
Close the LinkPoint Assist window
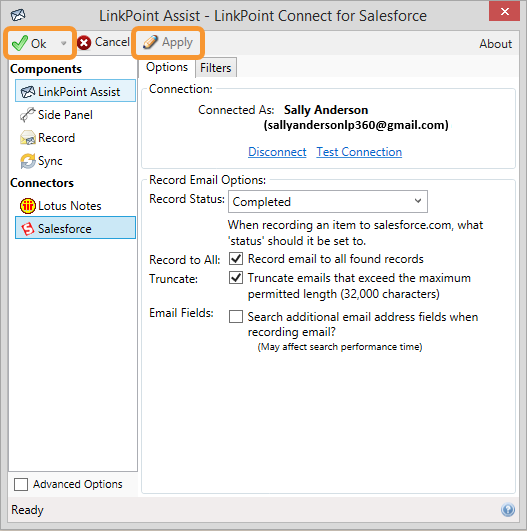pyautogui.click(x=504, y=12)
